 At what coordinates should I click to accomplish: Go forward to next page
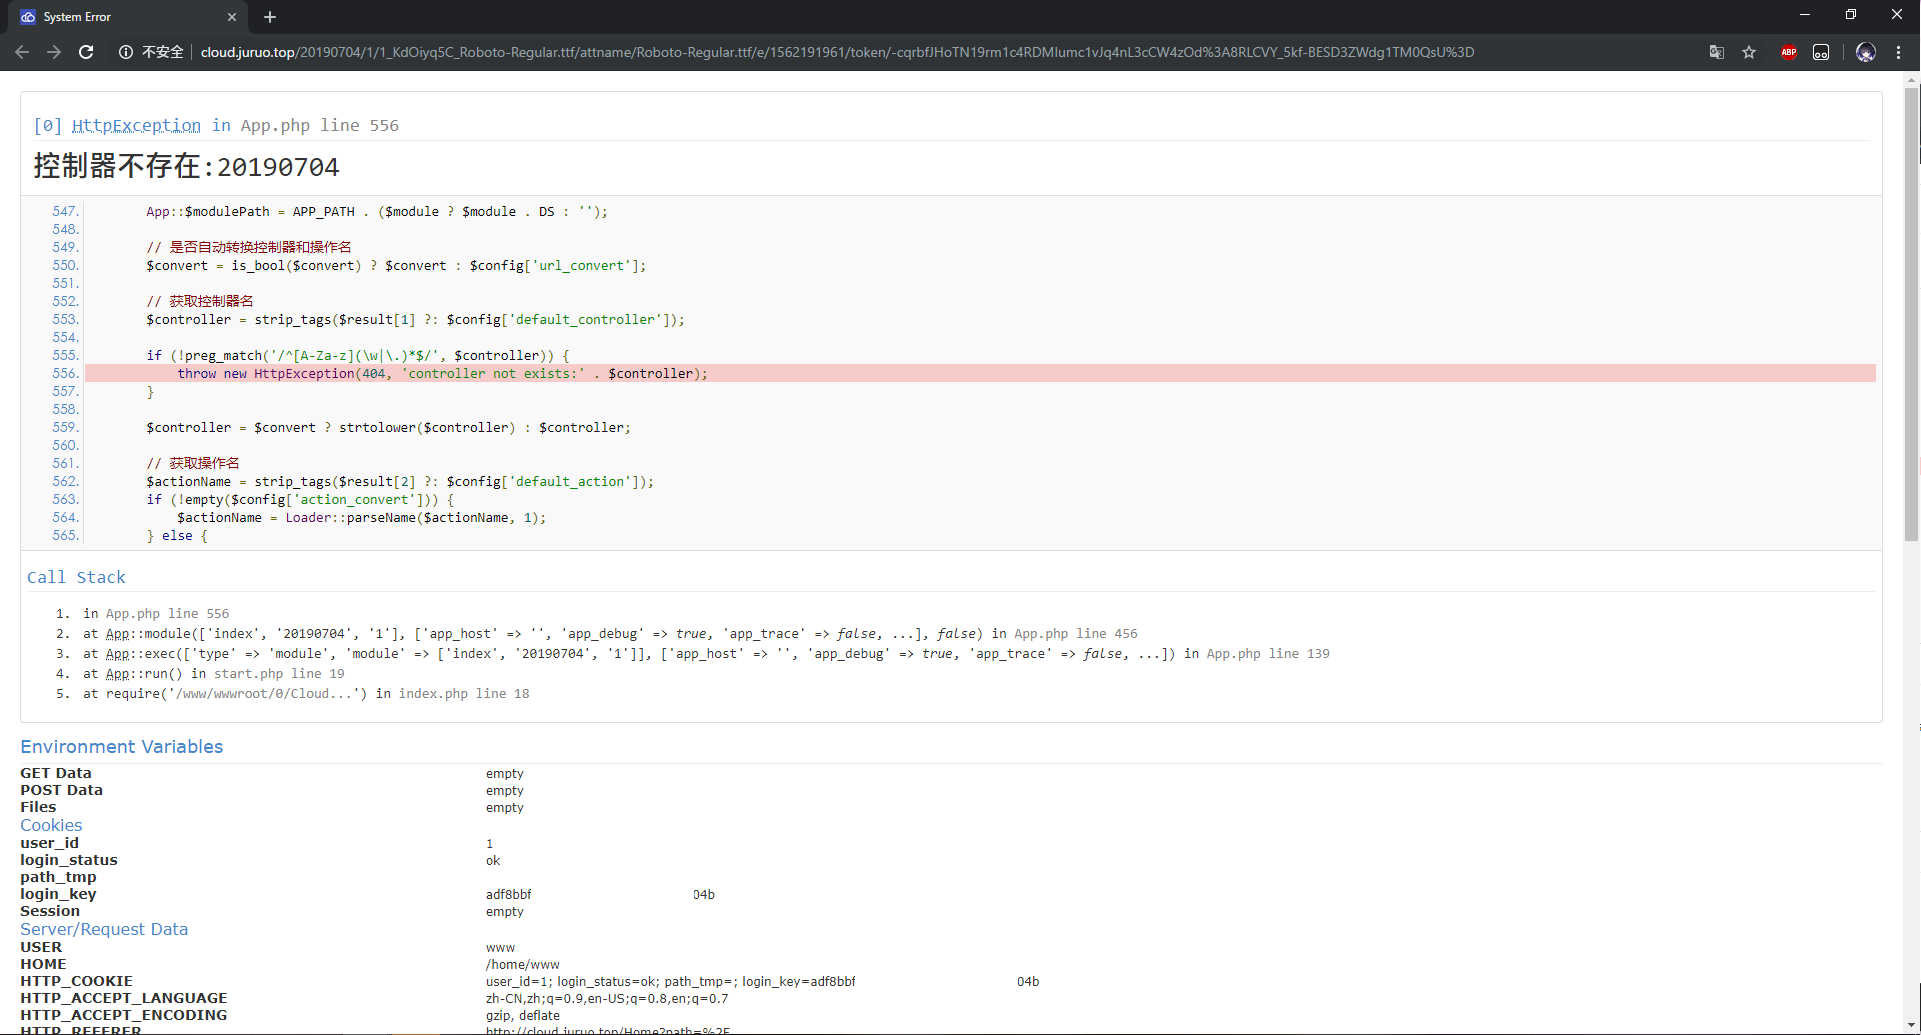tap(54, 52)
